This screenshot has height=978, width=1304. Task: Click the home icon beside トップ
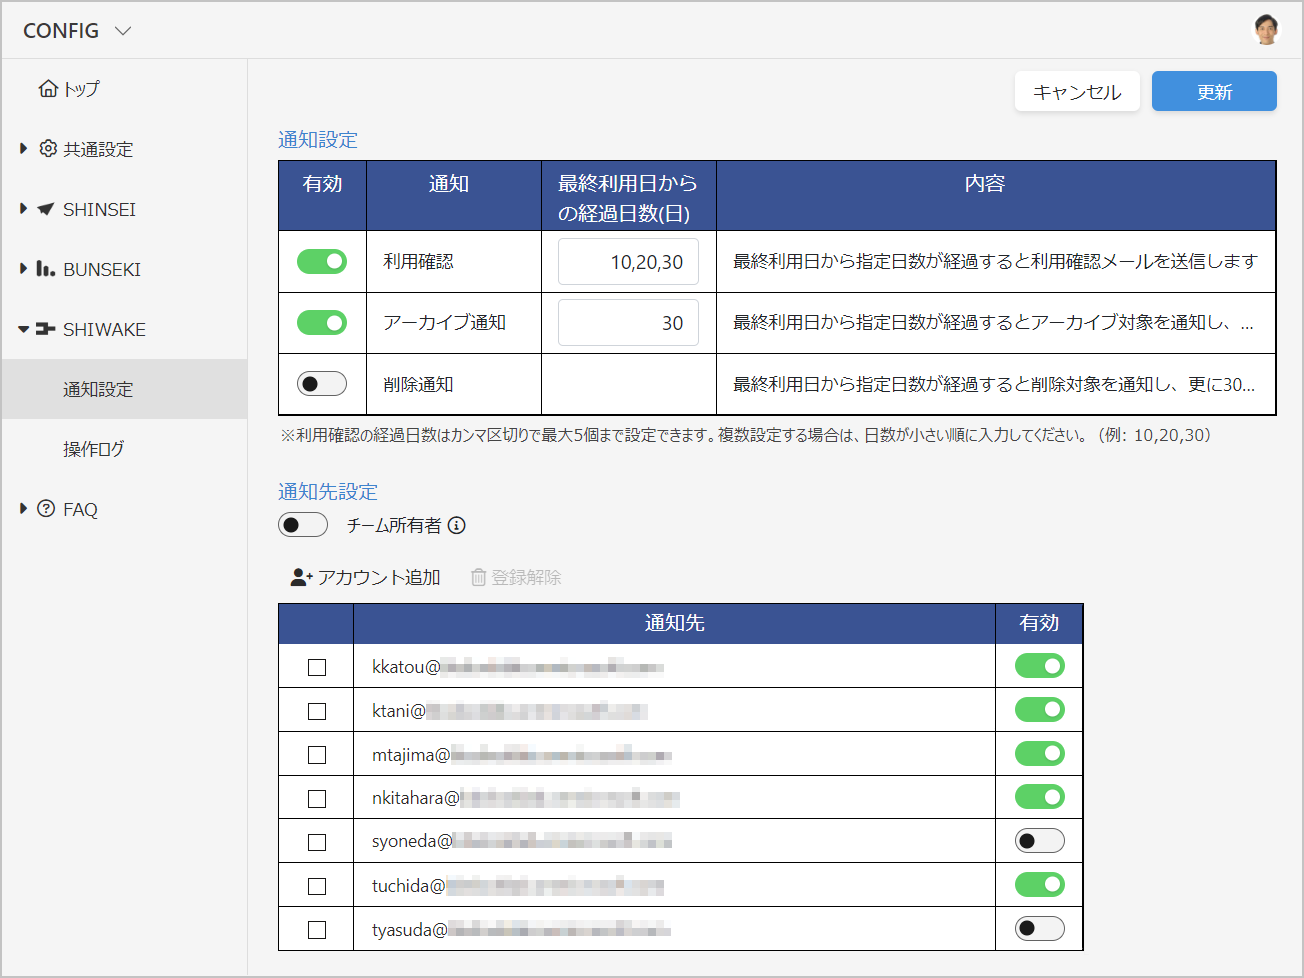(47, 88)
